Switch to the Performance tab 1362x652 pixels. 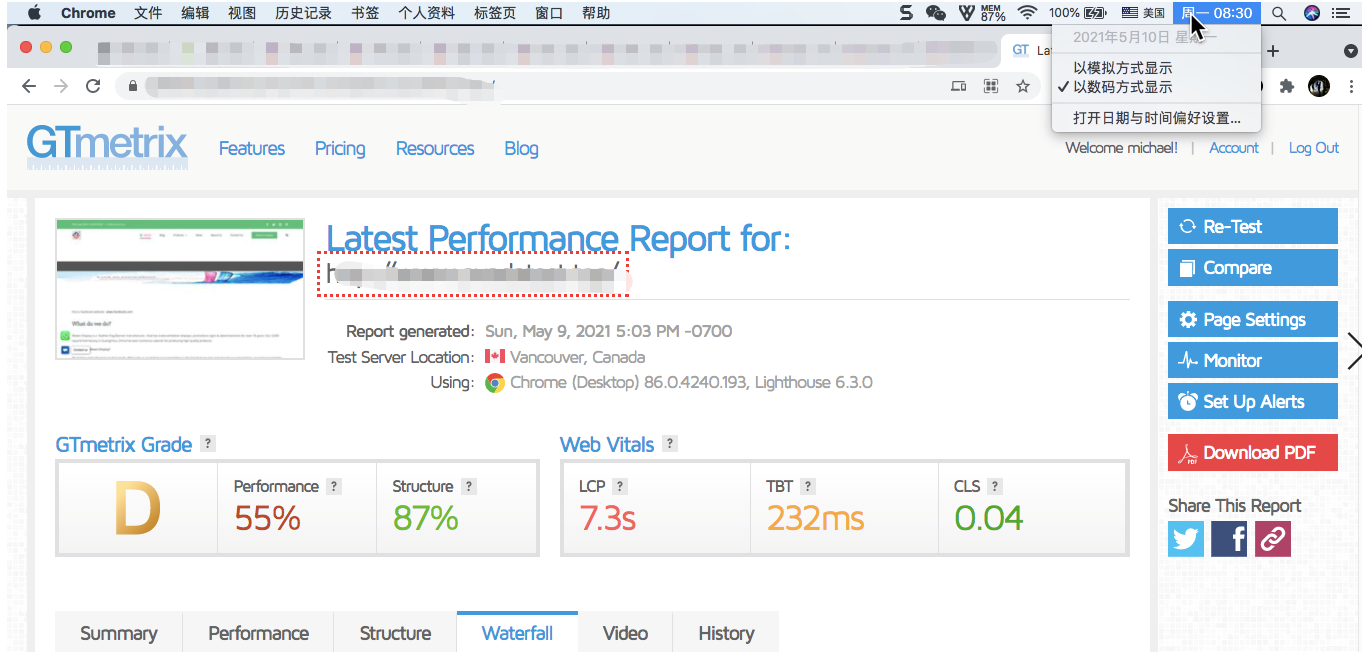click(258, 633)
